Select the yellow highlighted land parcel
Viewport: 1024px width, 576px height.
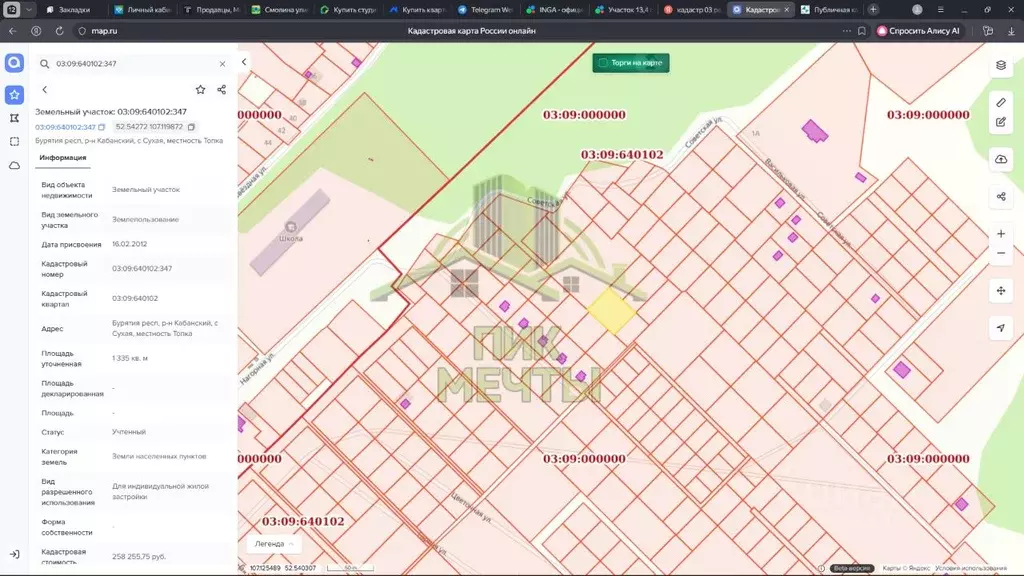pos(611,310)
